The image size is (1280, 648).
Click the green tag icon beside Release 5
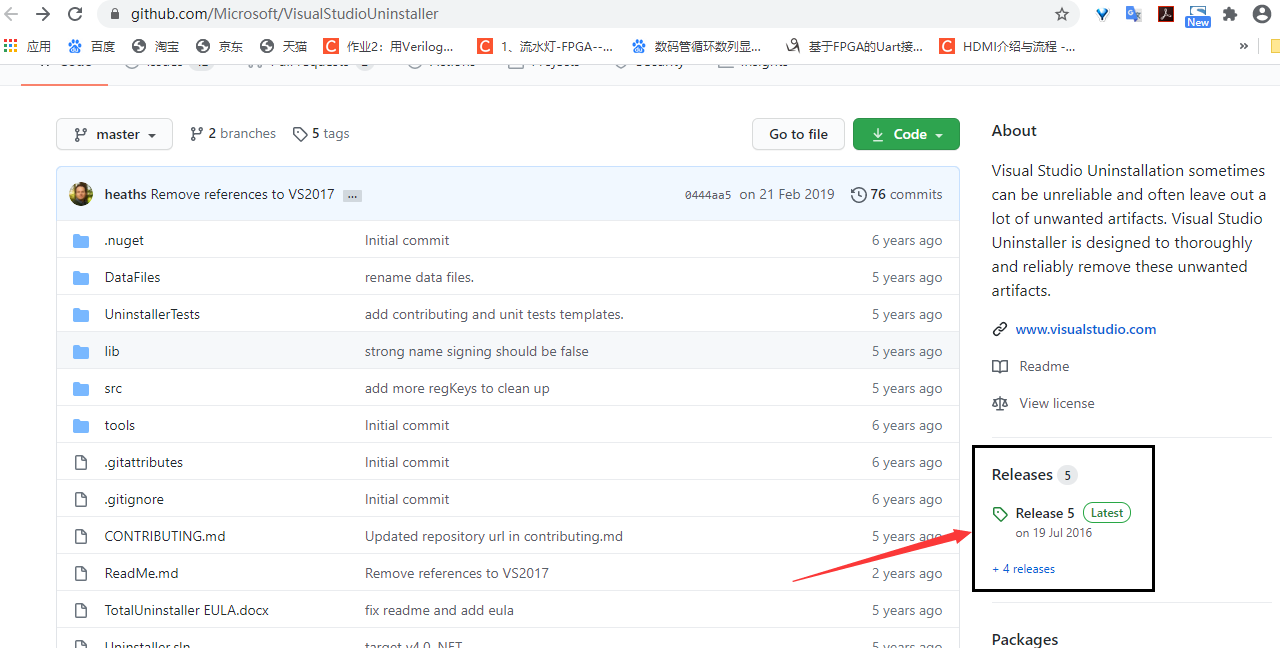[x=1000, y=514]
